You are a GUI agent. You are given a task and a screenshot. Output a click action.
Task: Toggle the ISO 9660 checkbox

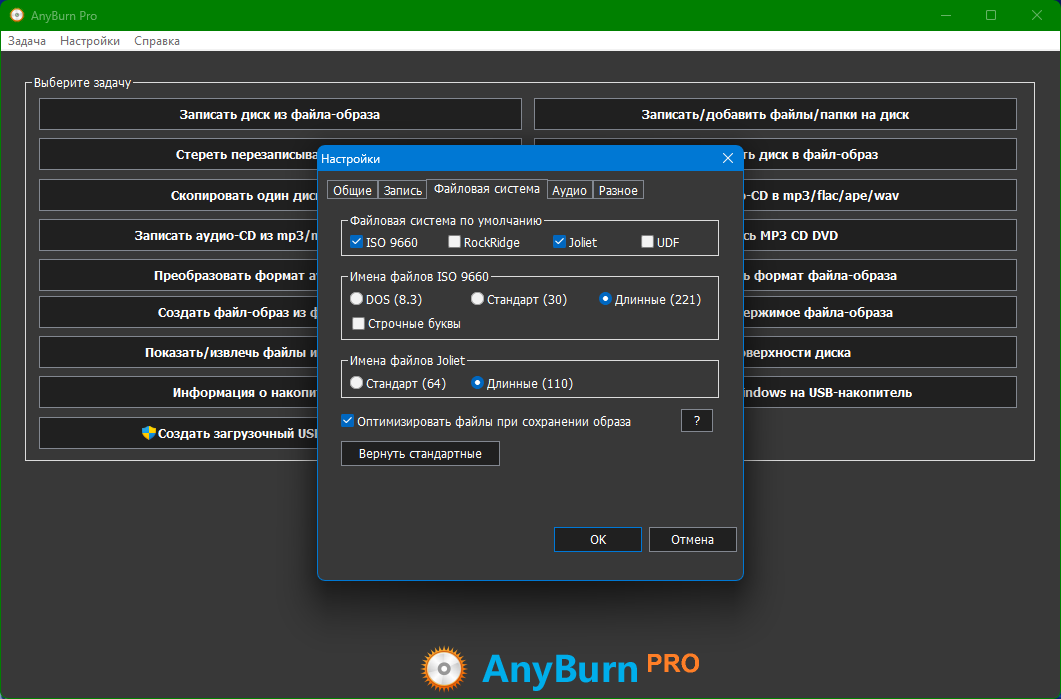click(357, 242)
